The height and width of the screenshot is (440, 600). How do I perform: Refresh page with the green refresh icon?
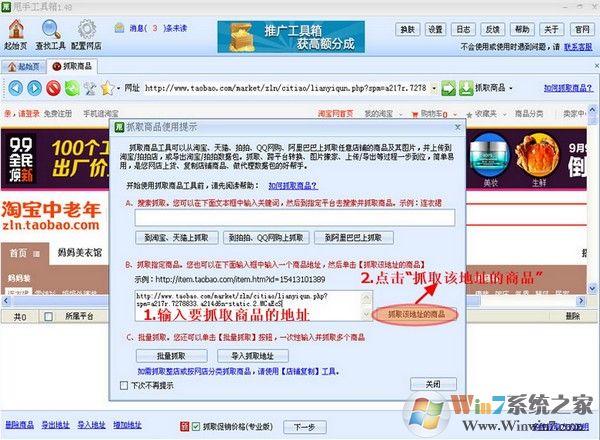(x=72, y=88)
